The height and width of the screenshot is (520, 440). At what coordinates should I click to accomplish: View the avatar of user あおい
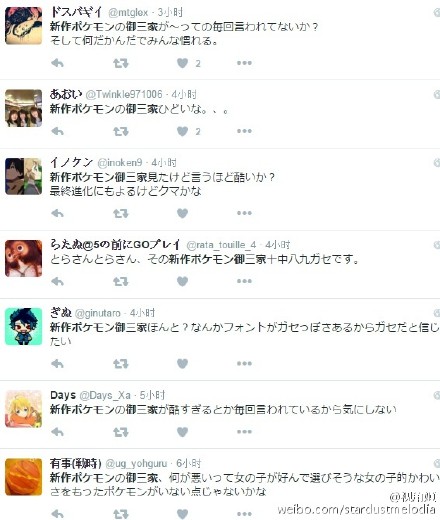(23, 108)
